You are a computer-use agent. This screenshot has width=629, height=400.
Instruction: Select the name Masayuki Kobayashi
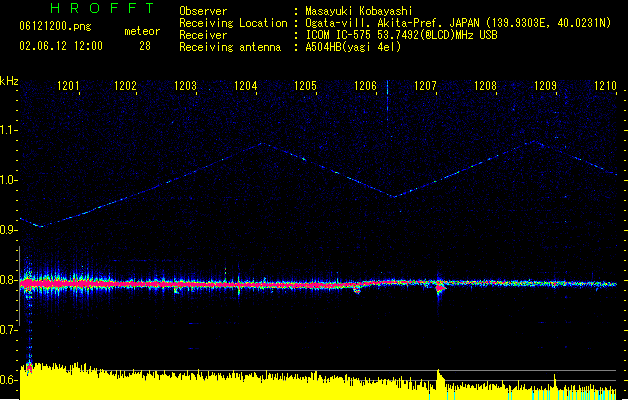click(359, 11)
